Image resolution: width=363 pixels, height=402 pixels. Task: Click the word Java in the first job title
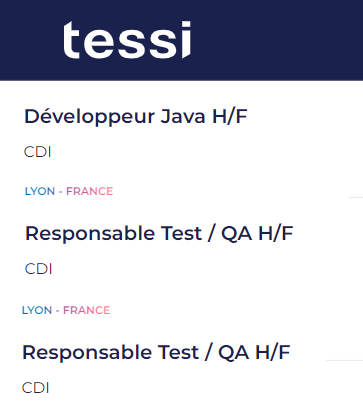click(183, 117)
